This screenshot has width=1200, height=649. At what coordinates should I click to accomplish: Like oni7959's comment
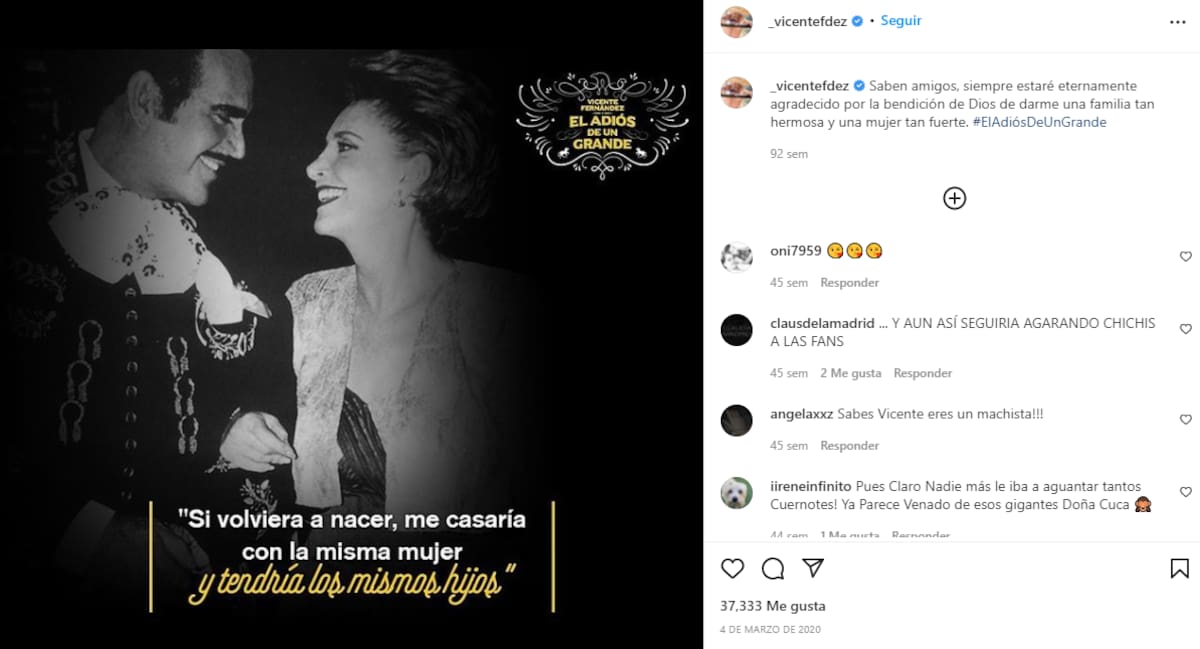click(x=1186, y=257)
